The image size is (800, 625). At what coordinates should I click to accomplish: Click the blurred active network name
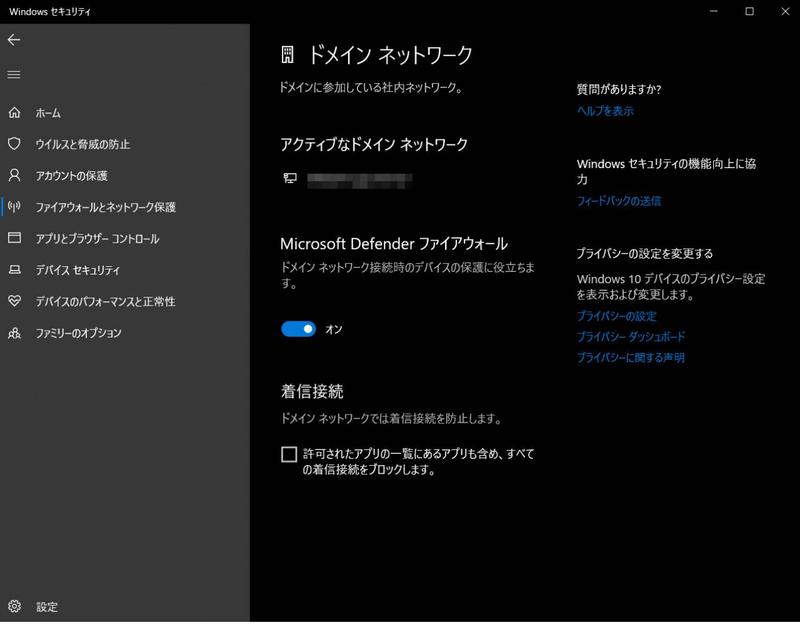(360, 181)
